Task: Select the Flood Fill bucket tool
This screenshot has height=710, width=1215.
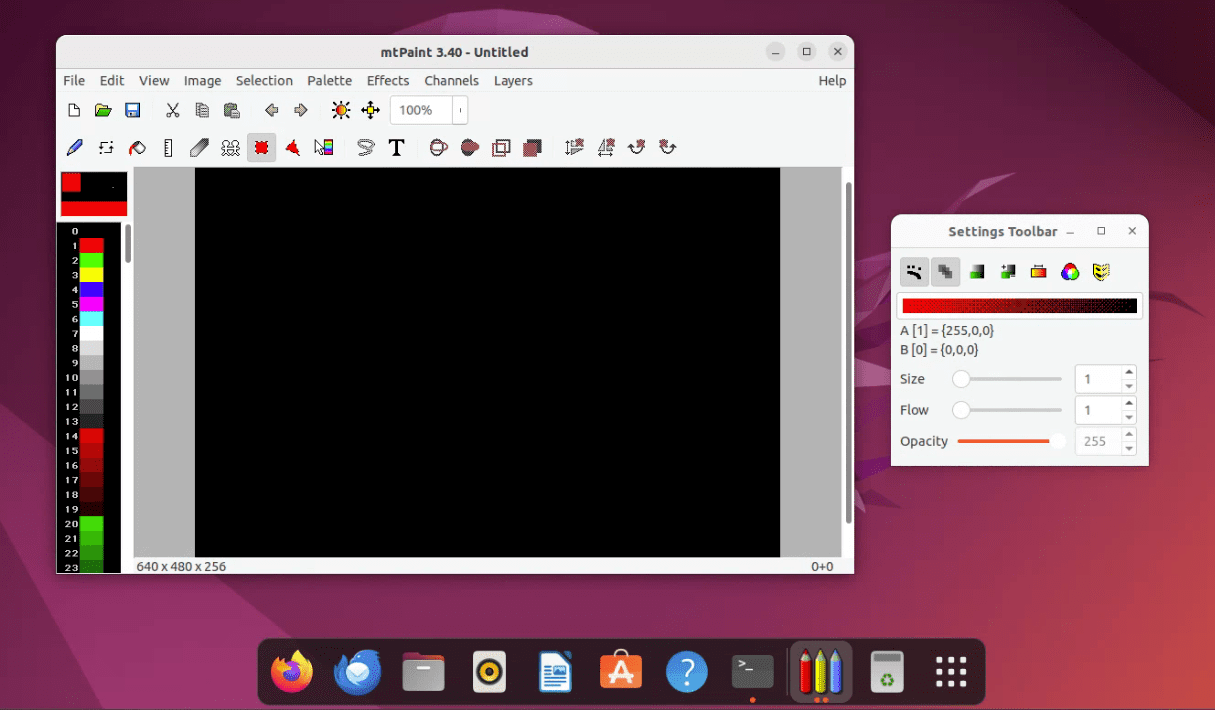Action: pyautogui.click(x=137, y=148)
